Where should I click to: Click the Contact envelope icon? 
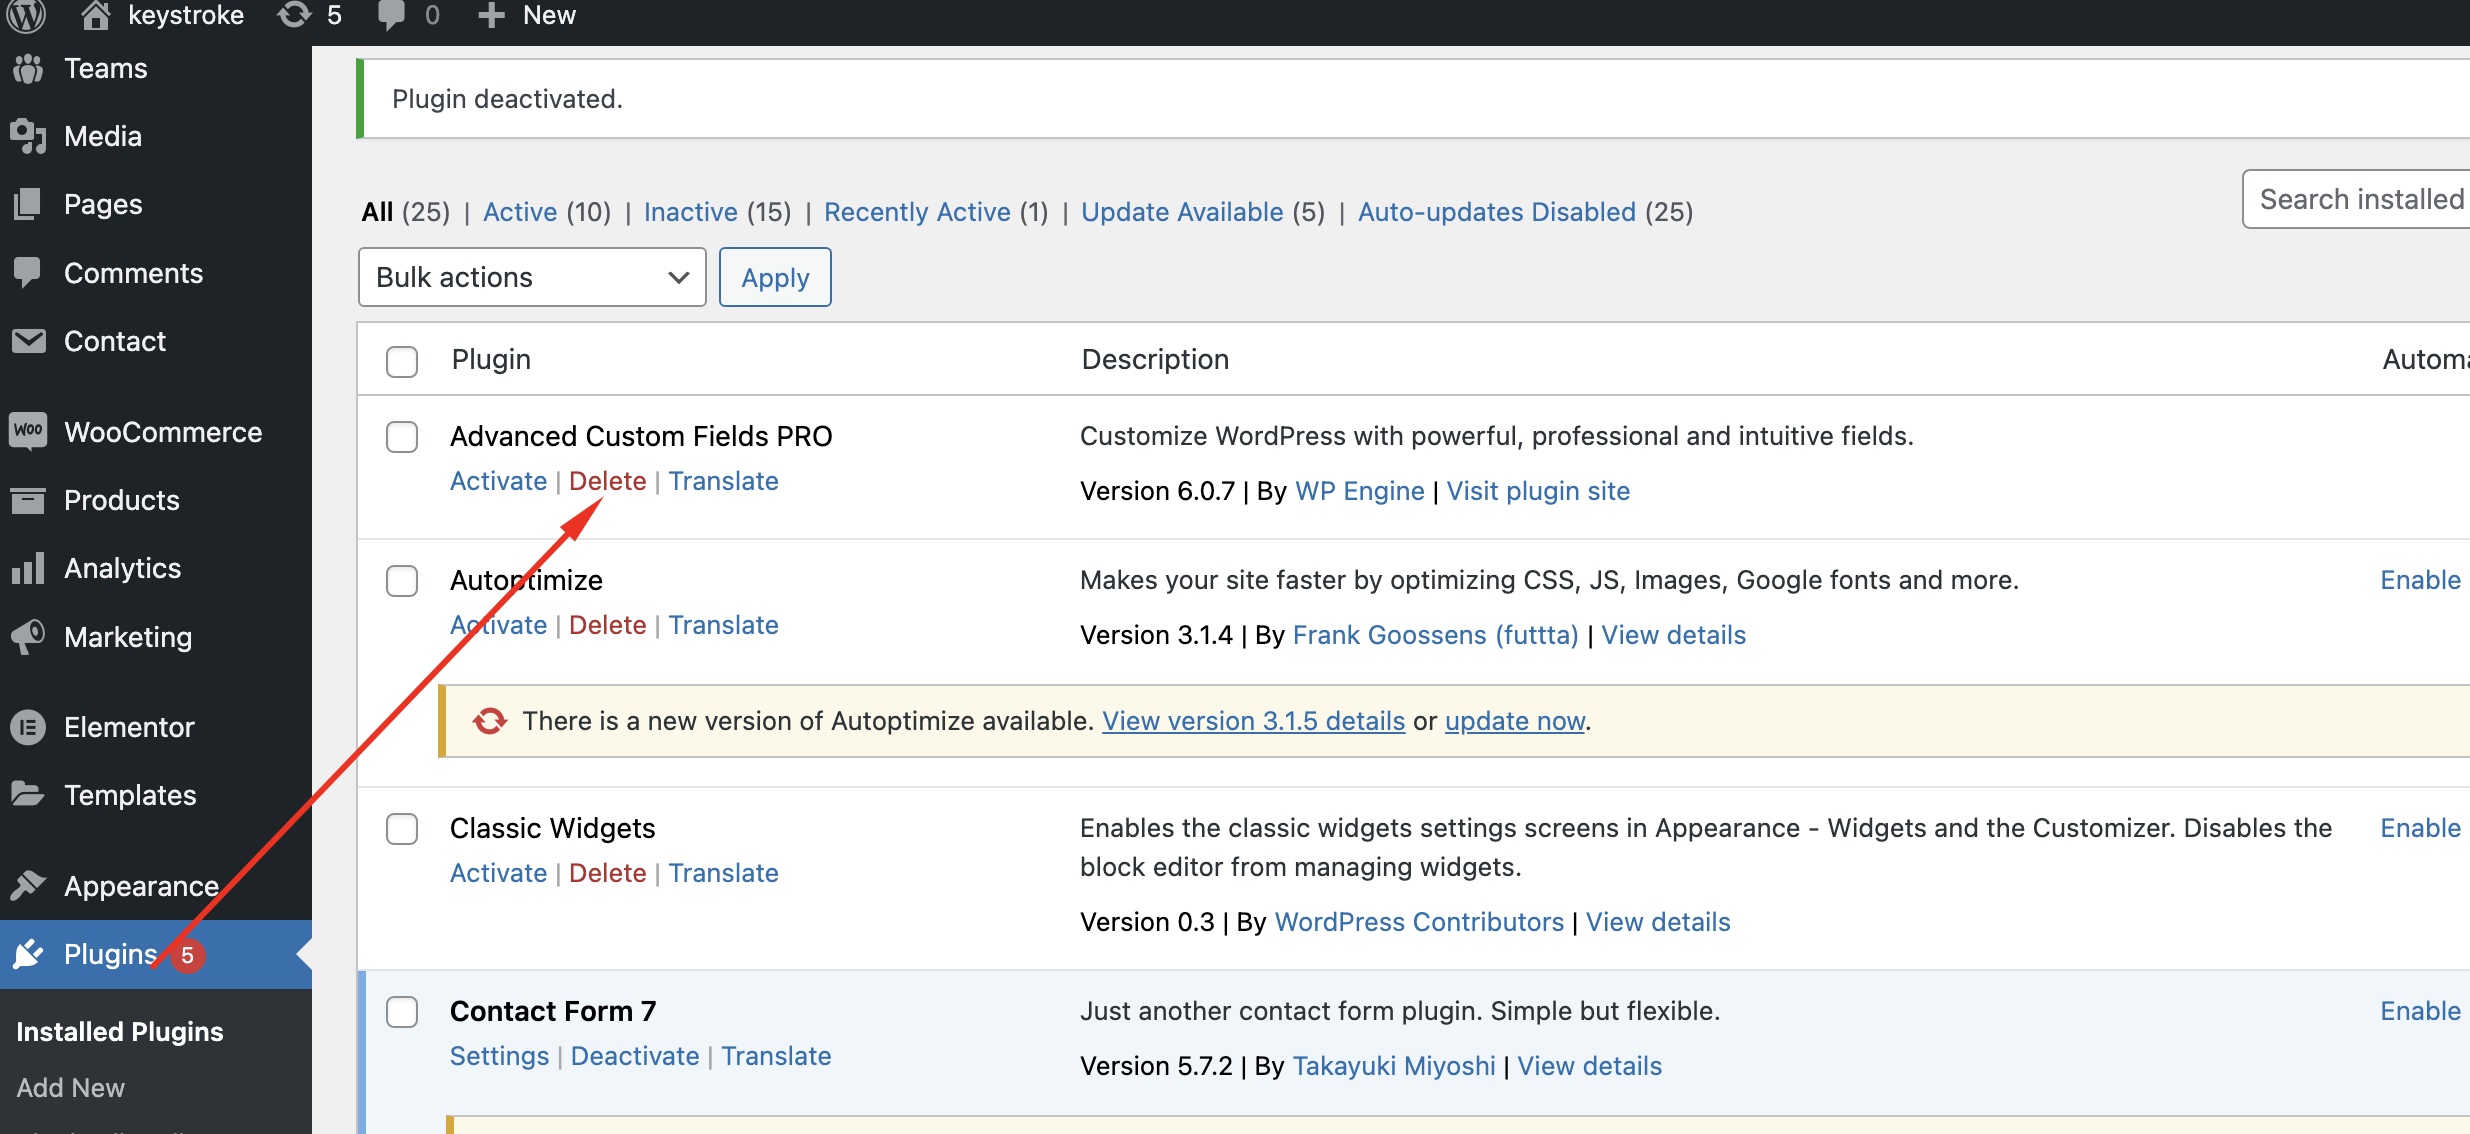coord(28,341)
